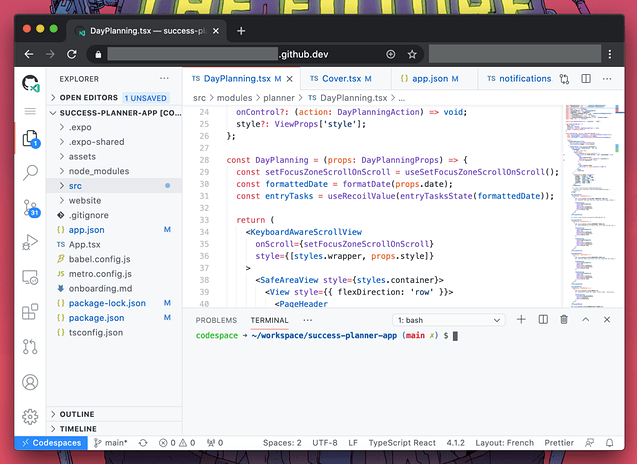Open onboarding.md in the file explorer
This screenshot has width=637, height=464.
click(x=115, y=288)
